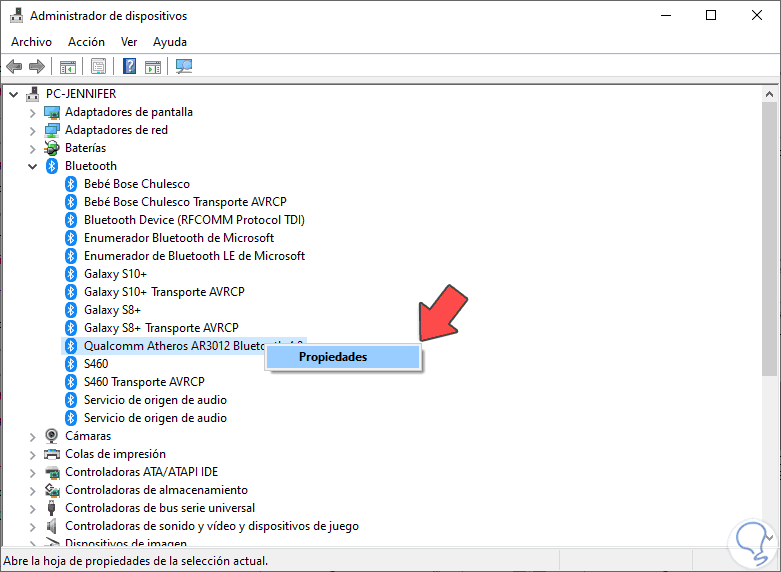Screen dimensions: 781x572
Task: Open the Ayuda menu
Action: 170,42
